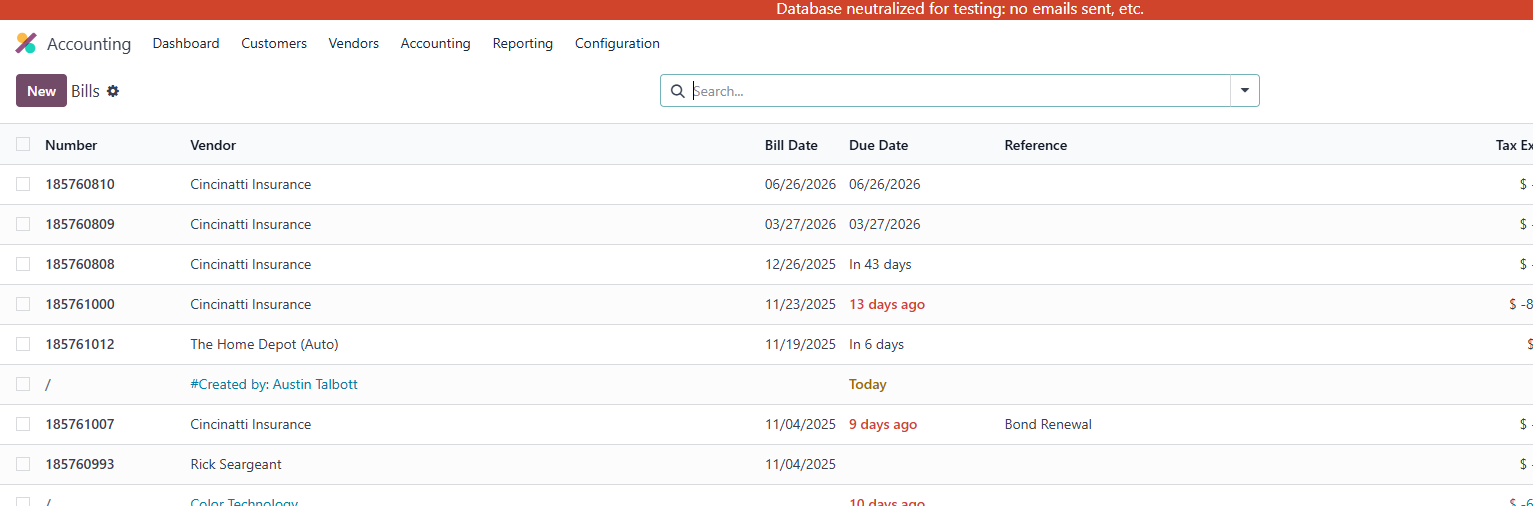Tick the checkbox for bill 185760993
The width and height of the screenshot is (1533, 506).
pyautogui.click(x=23, y=464)
